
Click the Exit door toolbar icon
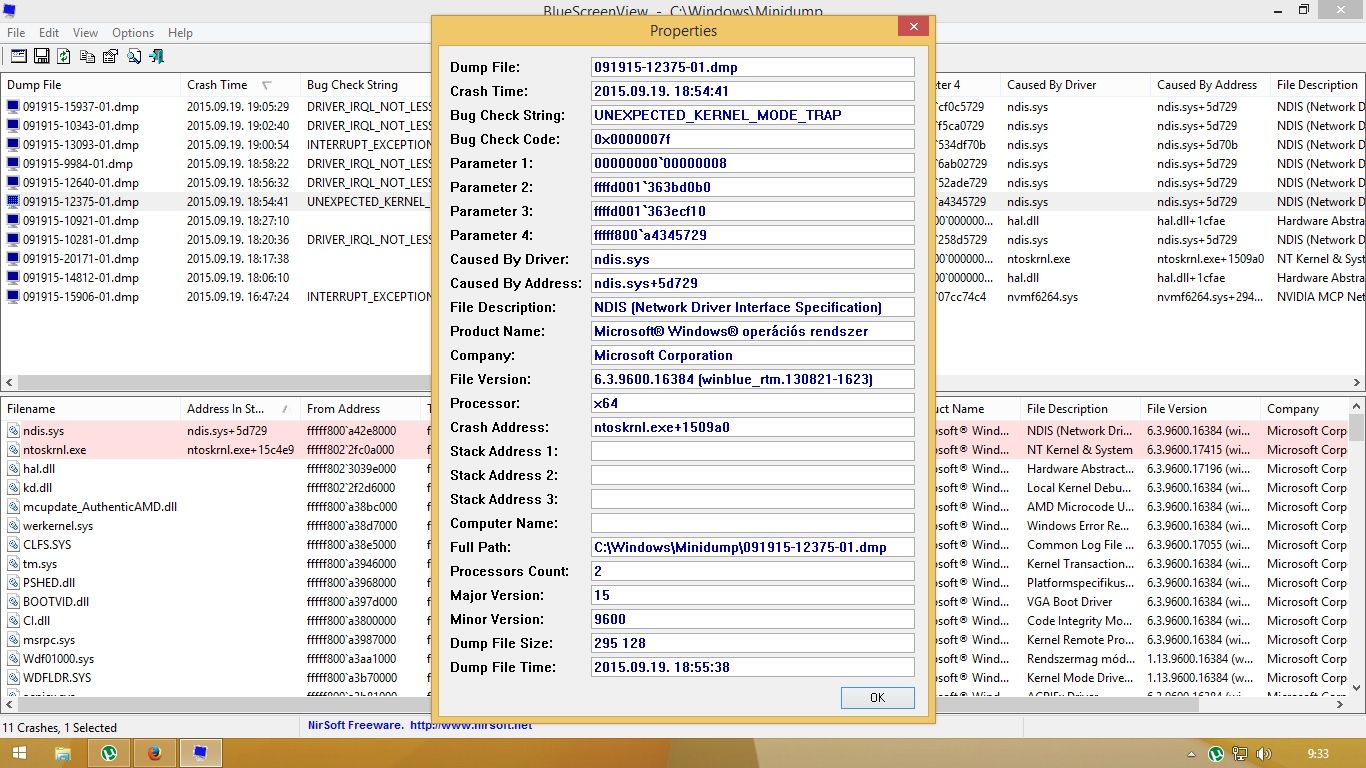click(156, 56)
